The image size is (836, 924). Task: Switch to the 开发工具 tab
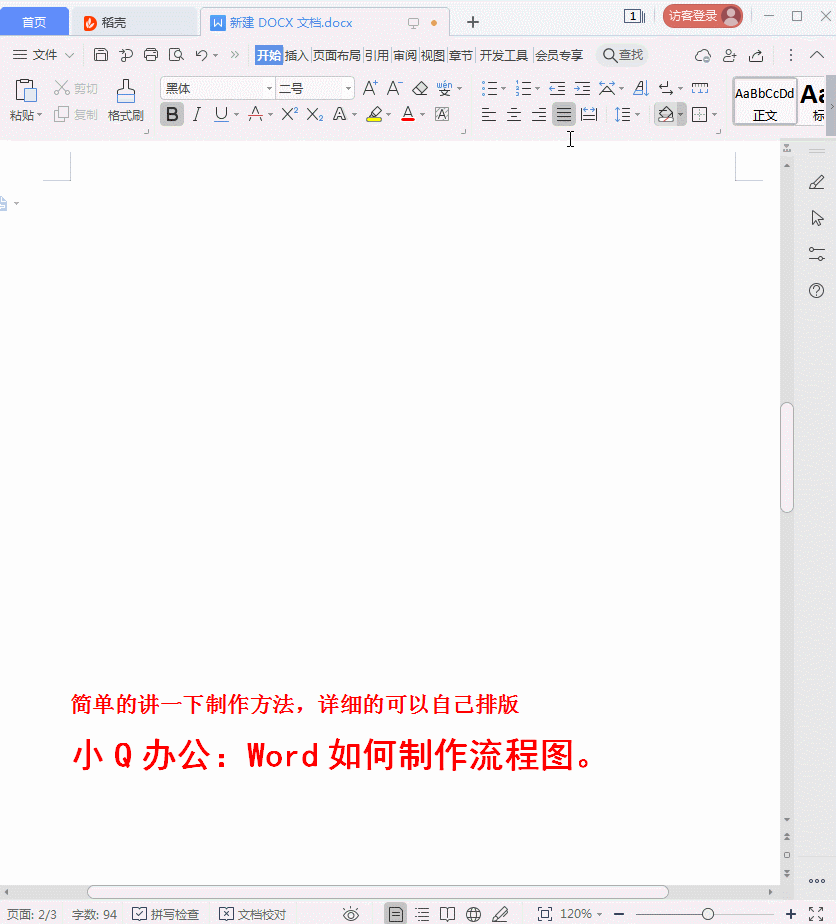coord(504,55)
